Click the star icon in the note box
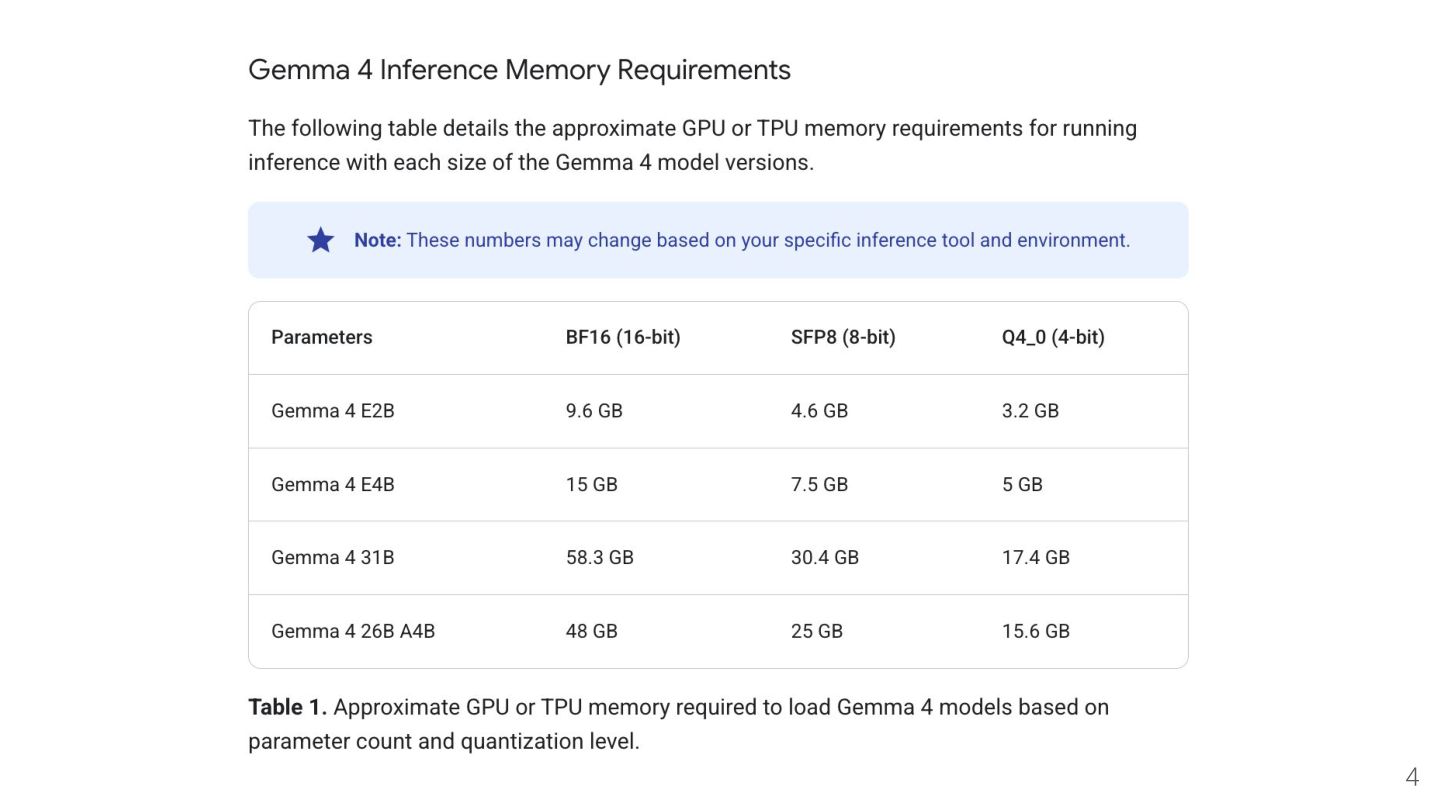This screenshot has width=1440, height=810. (320, 240)
